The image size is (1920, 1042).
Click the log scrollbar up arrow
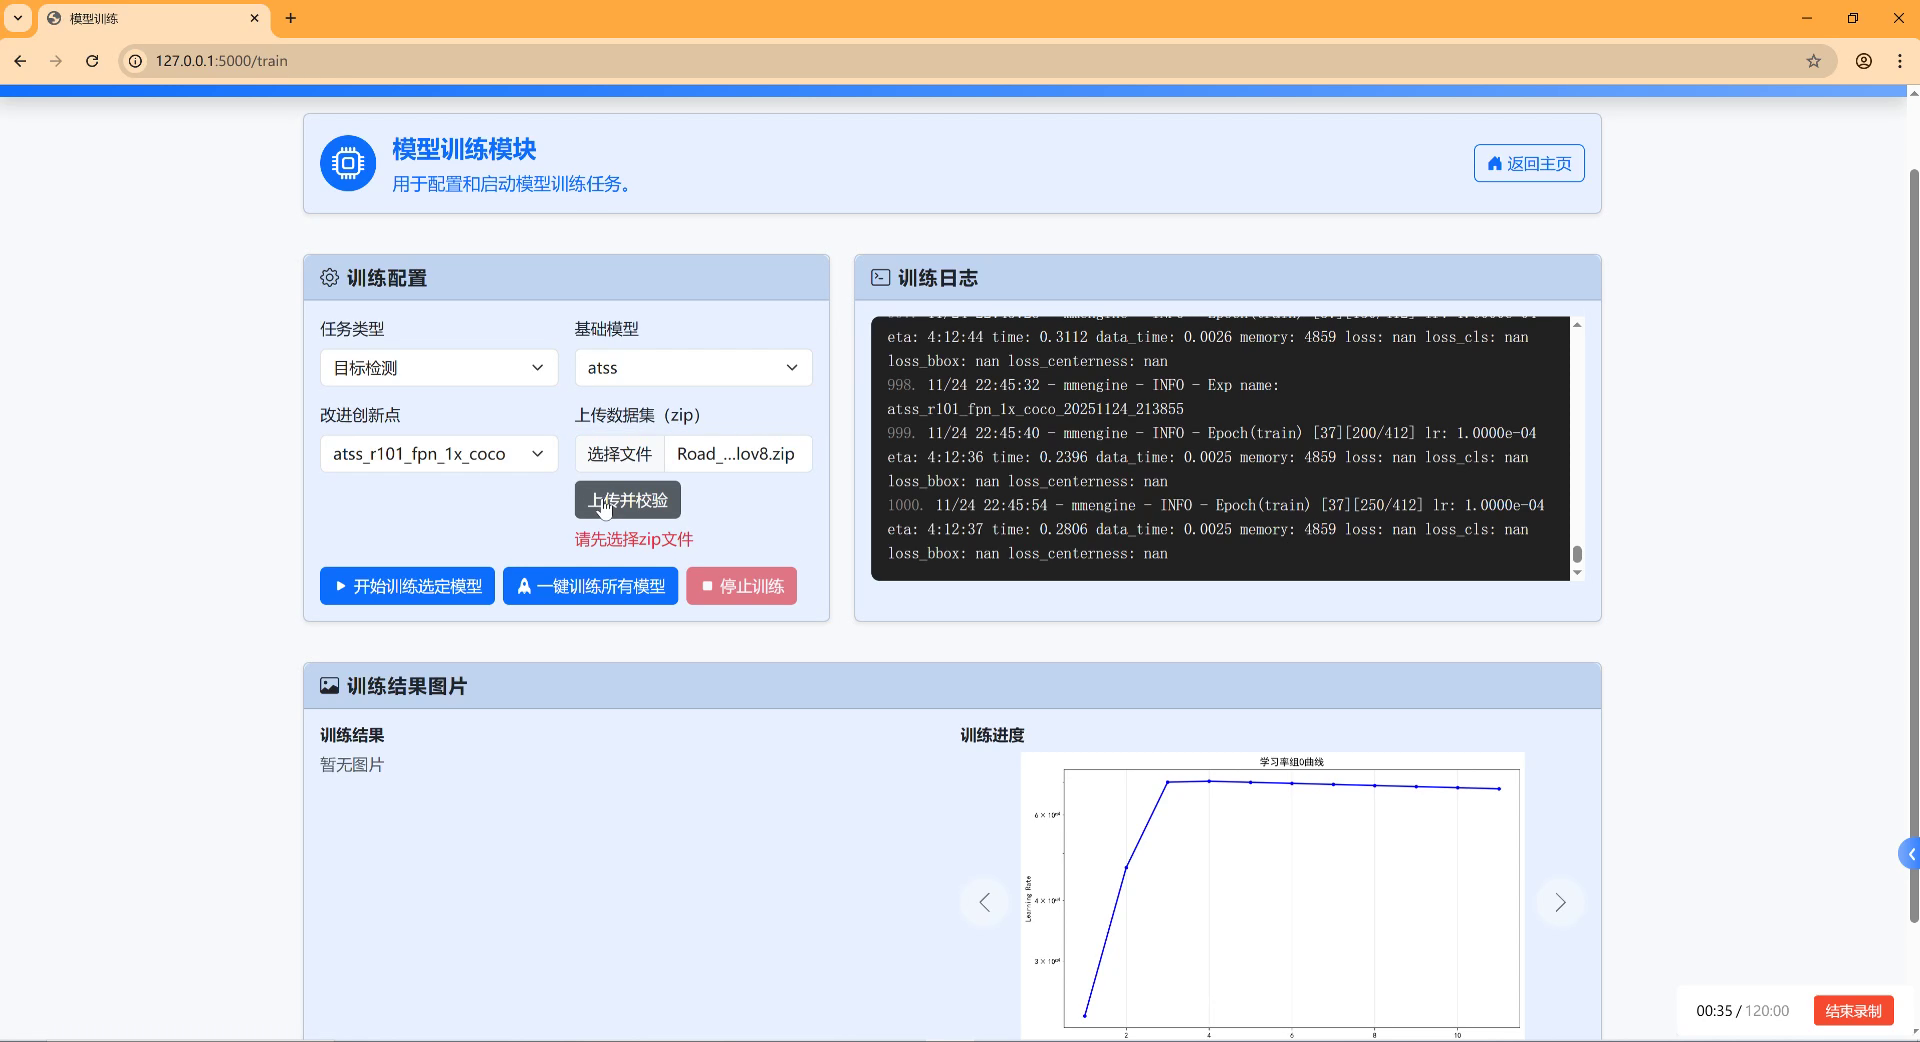[1577, 325]
